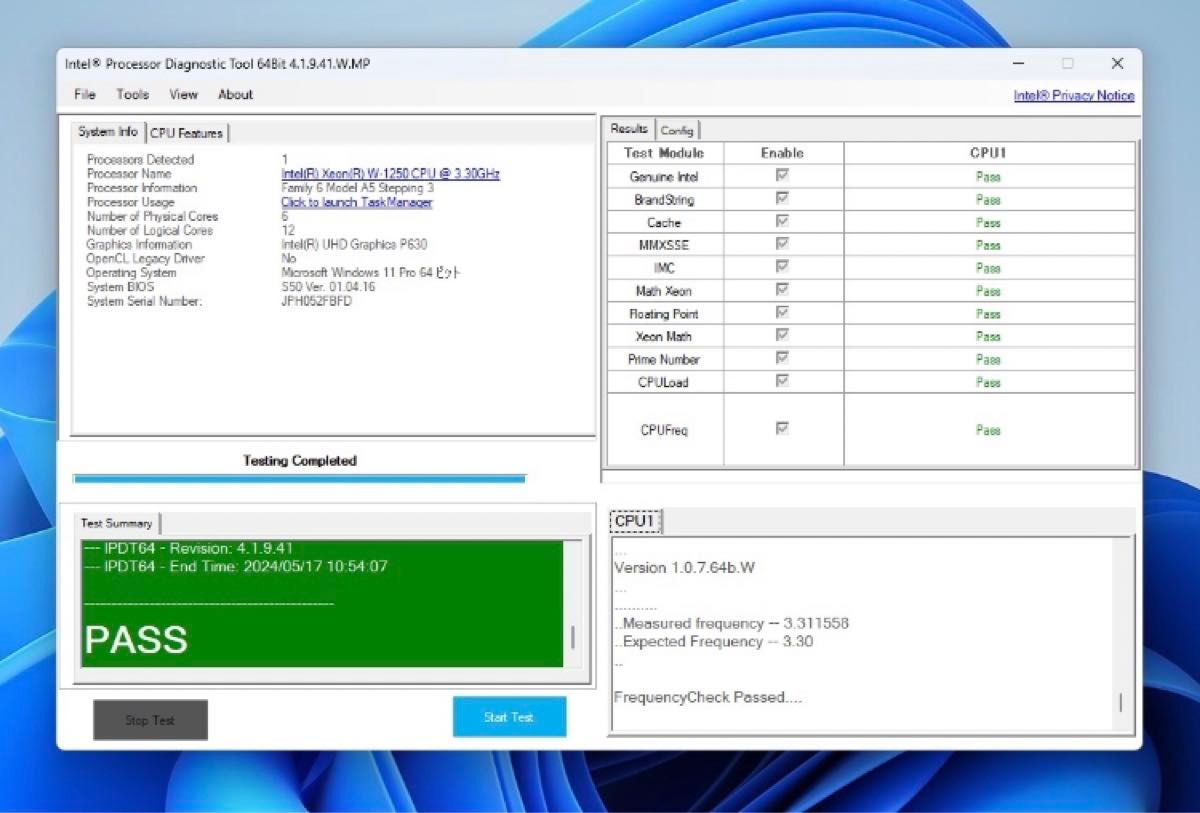Click the Testing Completed progress bar
This screenshot has width=1200, height=813.
(299, 479)
